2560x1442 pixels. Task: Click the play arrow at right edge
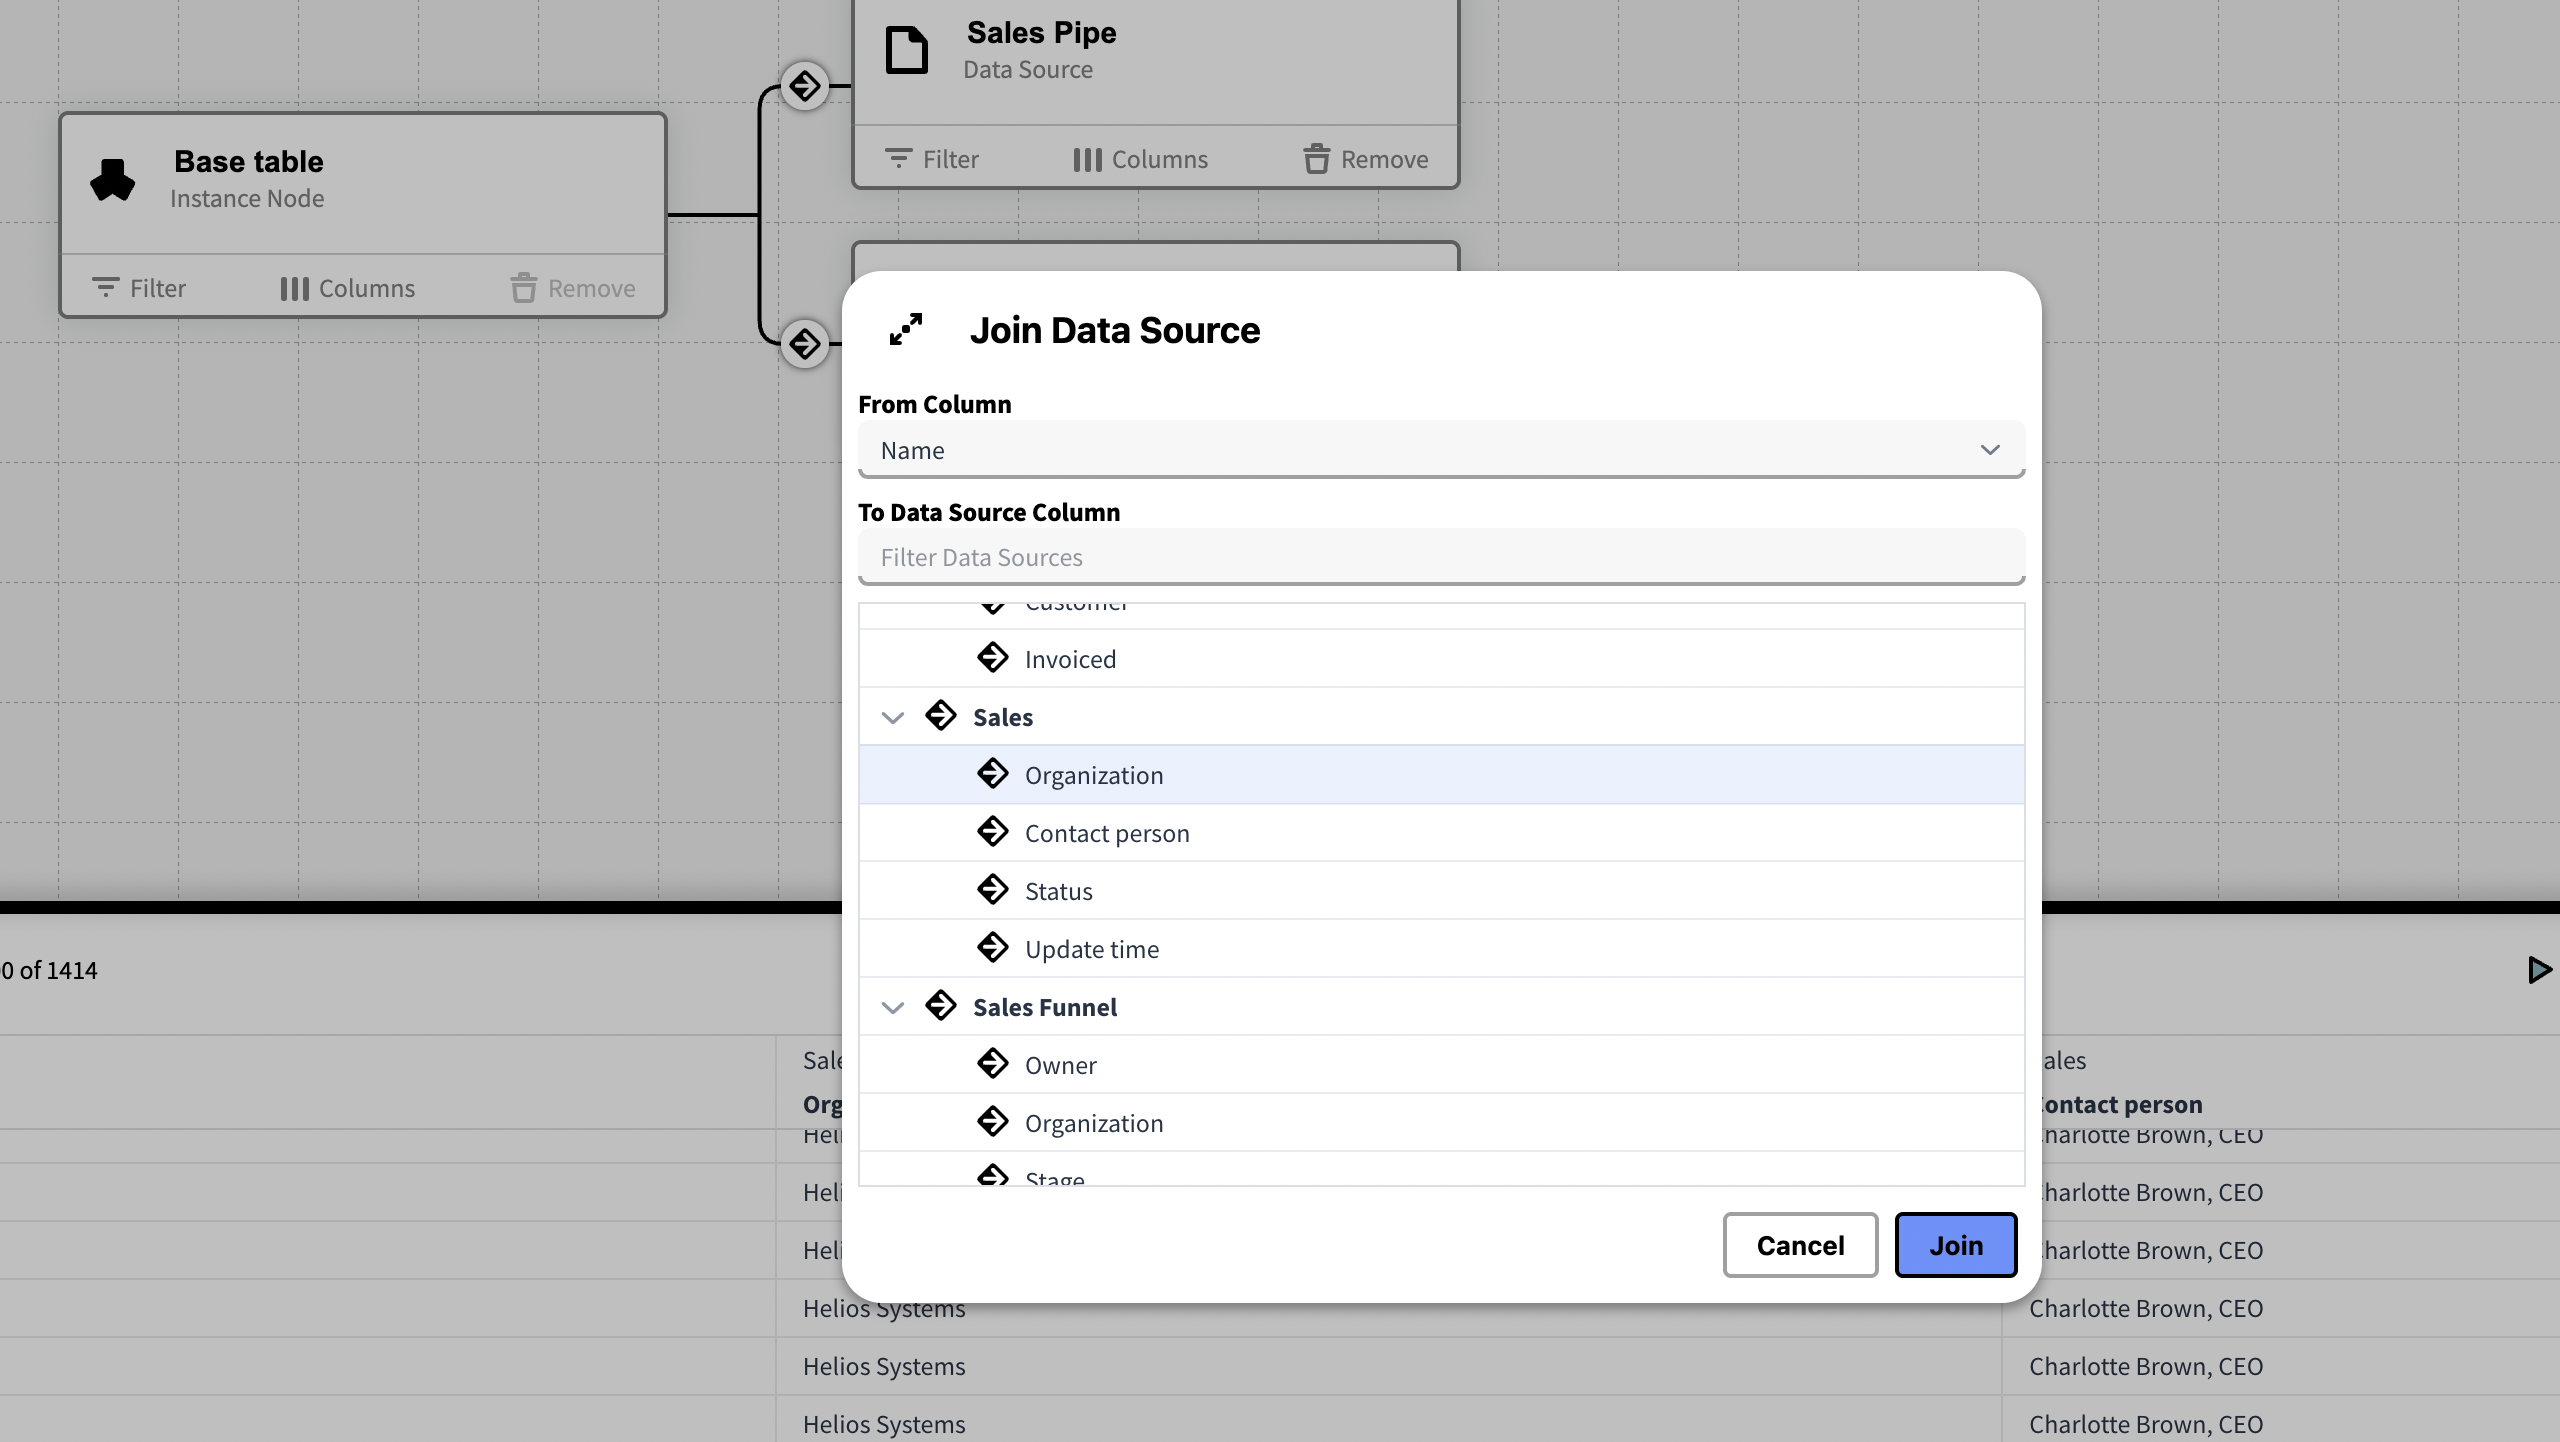point(2539,970)
